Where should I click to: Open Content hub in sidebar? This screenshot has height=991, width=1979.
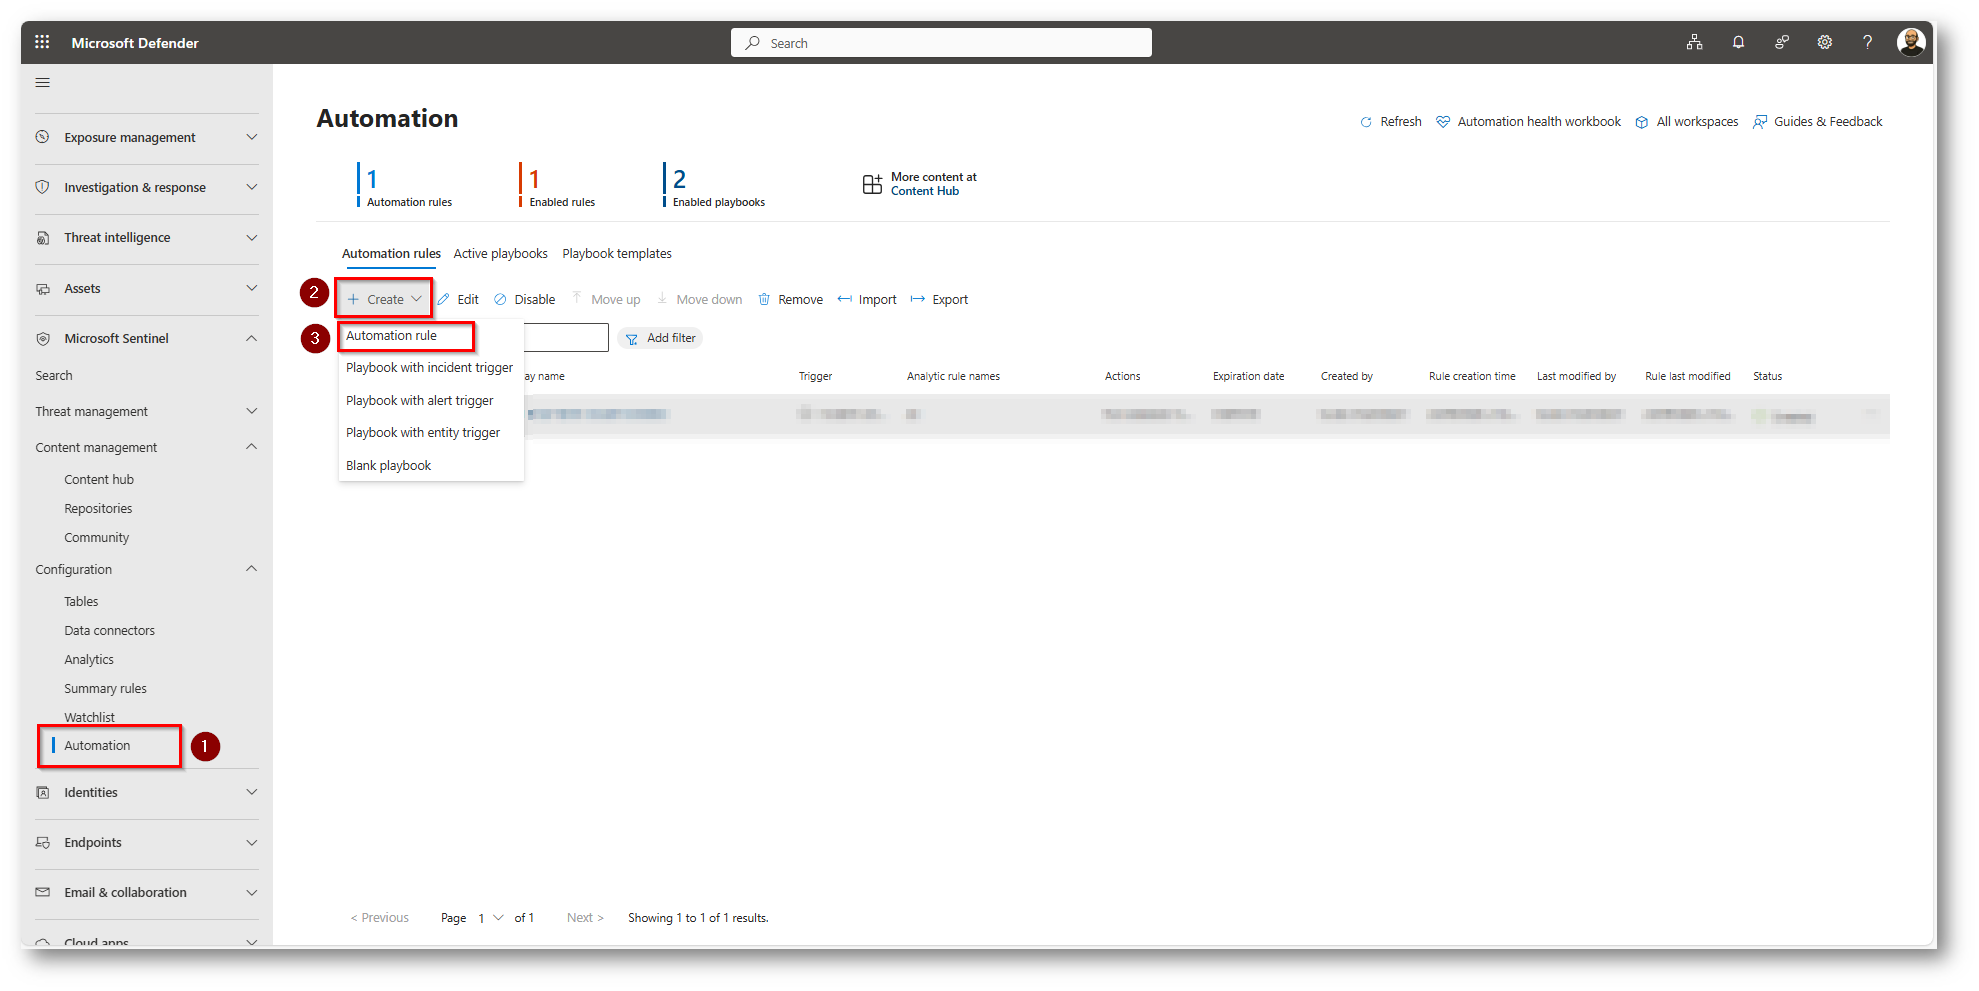click(x=99, y=480)
